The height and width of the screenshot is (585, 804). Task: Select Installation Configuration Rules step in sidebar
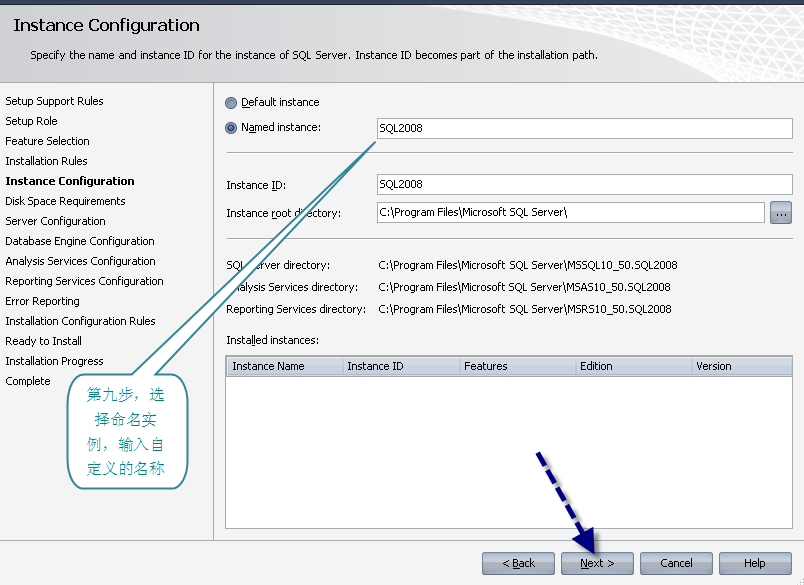[x=80, y=321]
